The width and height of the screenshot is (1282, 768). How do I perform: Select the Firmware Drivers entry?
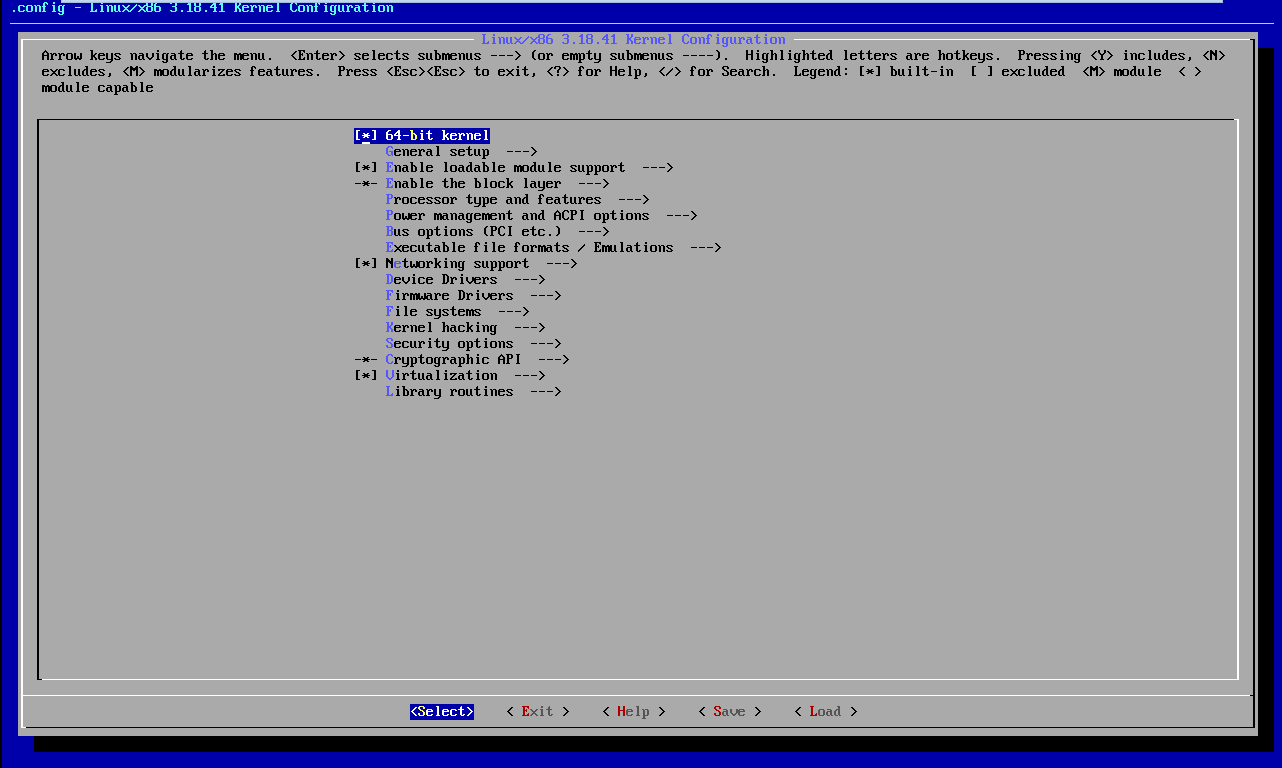click(449, 296)
